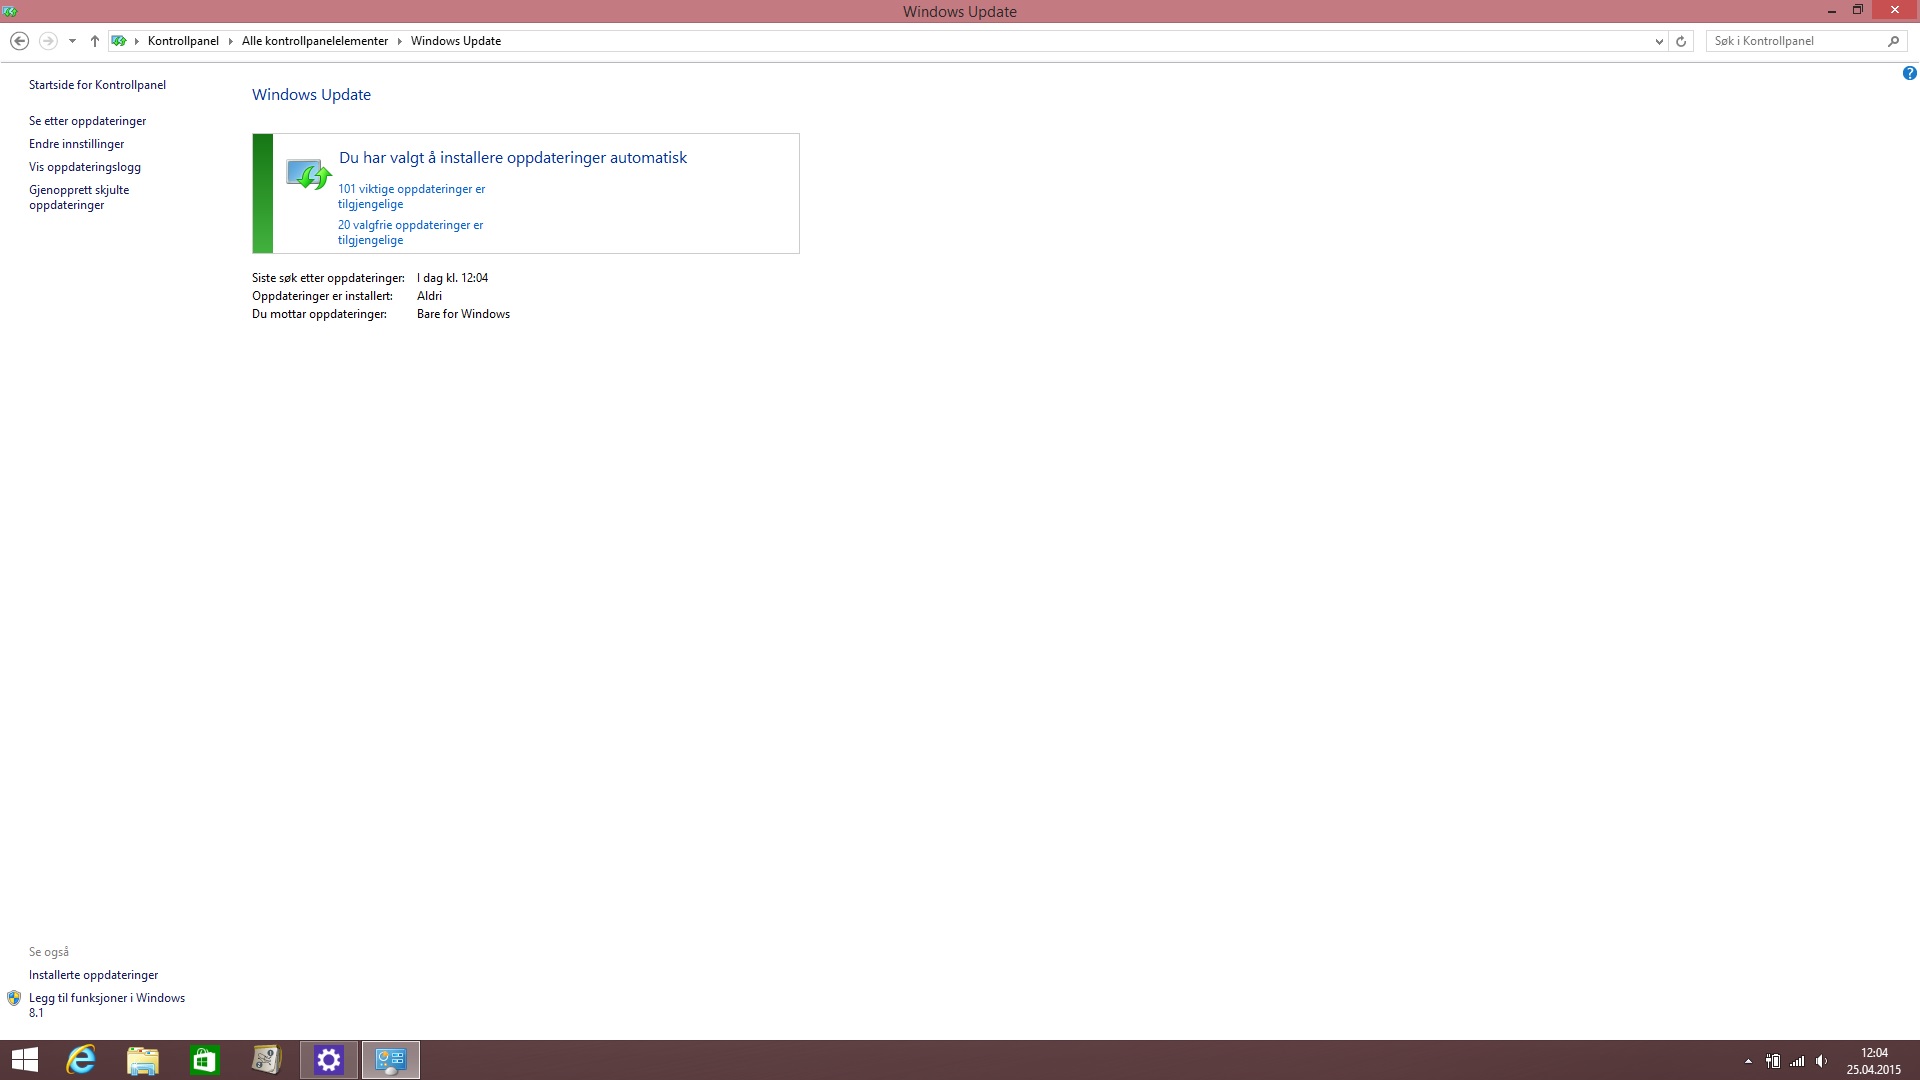Restore down the Windows Update window
This screenshot has height=1080, width=1920.
click(1858, 11)
